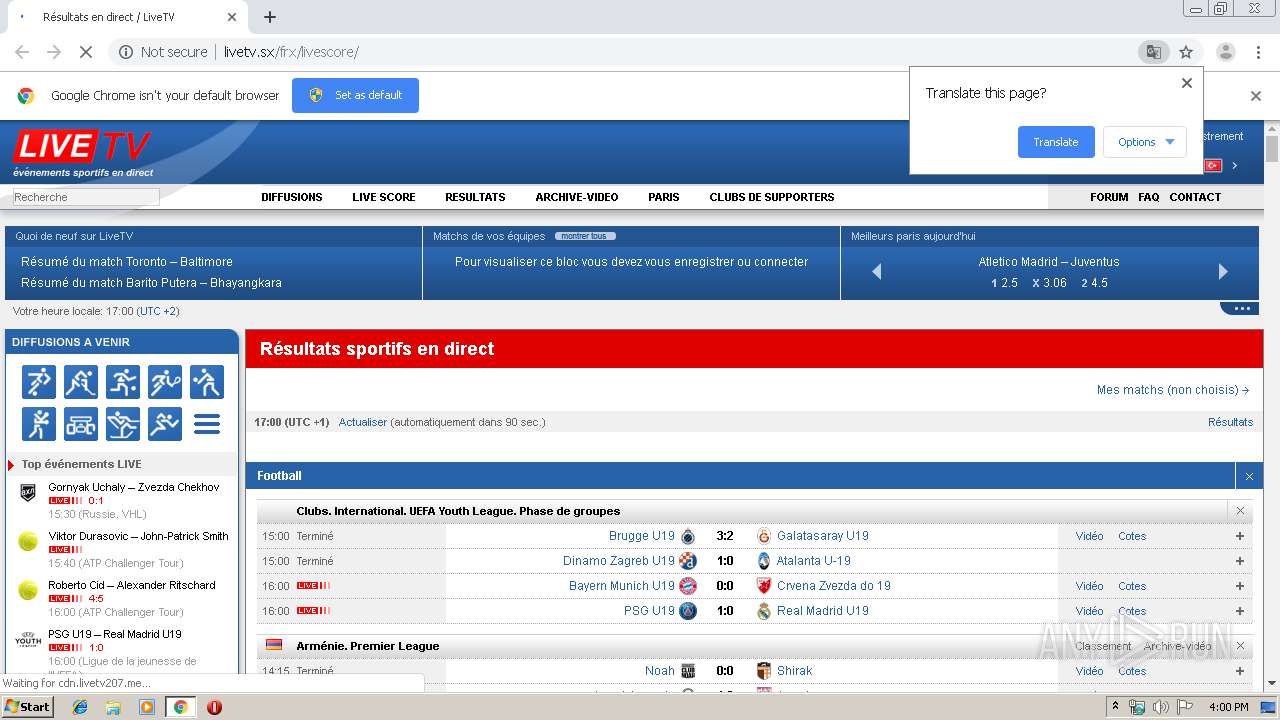Open the Toronto – Baltimore match summary
The width and height of the screenshot is (1280, 720).
pos(127,262)
